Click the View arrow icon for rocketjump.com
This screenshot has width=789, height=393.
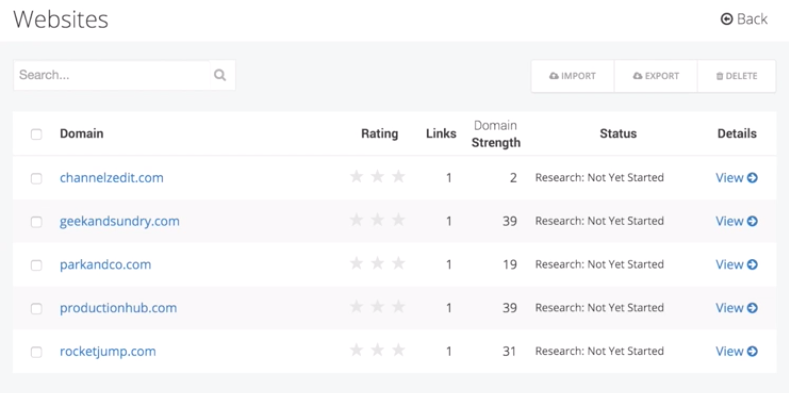coord(752,351)
